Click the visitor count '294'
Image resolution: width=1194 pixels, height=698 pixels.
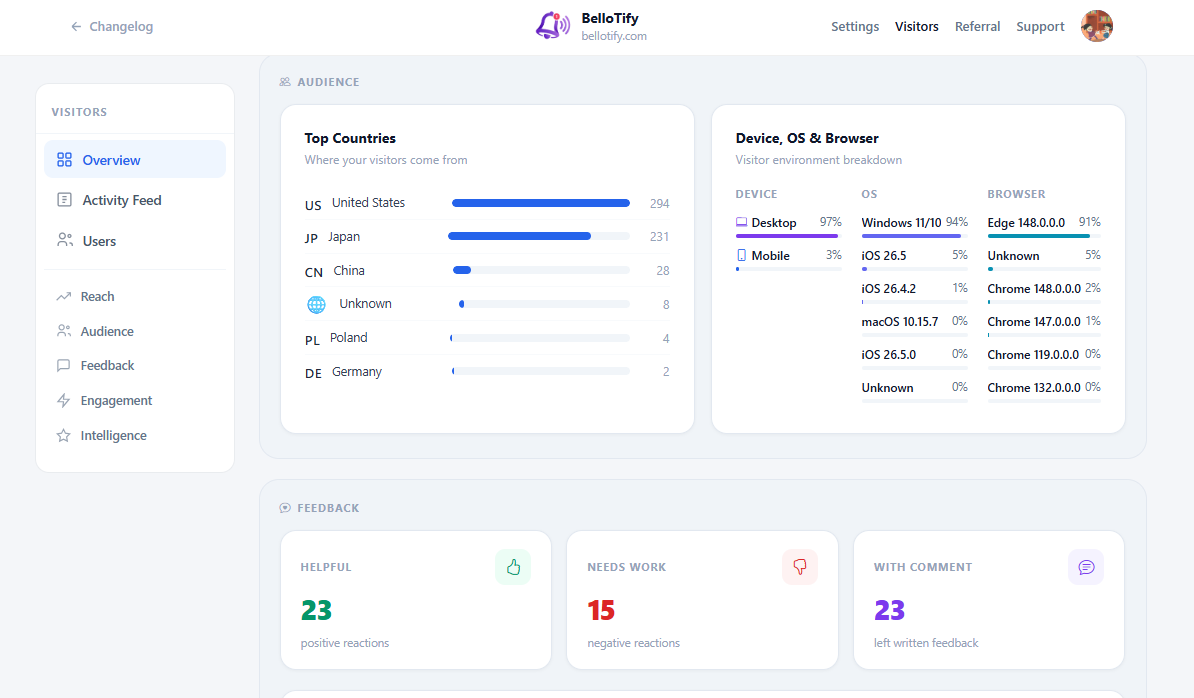point(659,203)
